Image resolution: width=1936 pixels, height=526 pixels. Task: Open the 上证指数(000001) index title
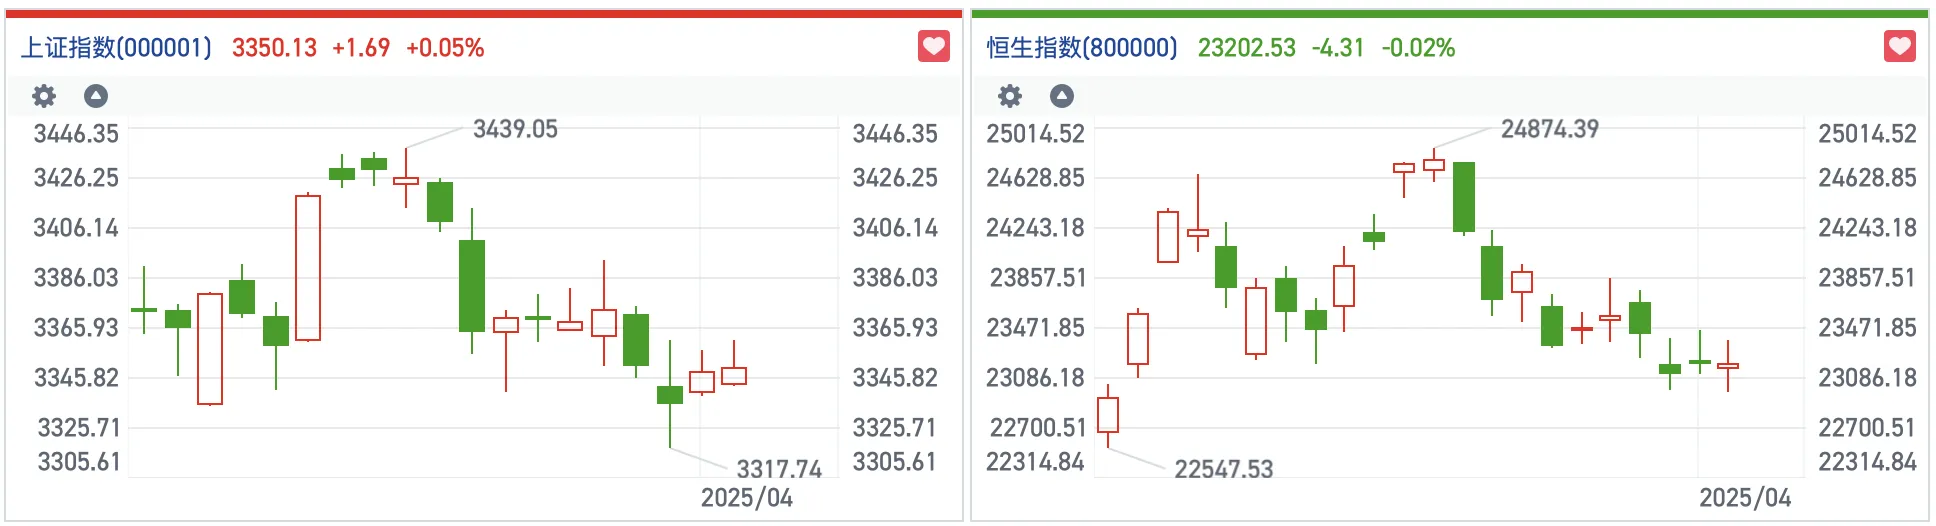(x=116, y=48)
